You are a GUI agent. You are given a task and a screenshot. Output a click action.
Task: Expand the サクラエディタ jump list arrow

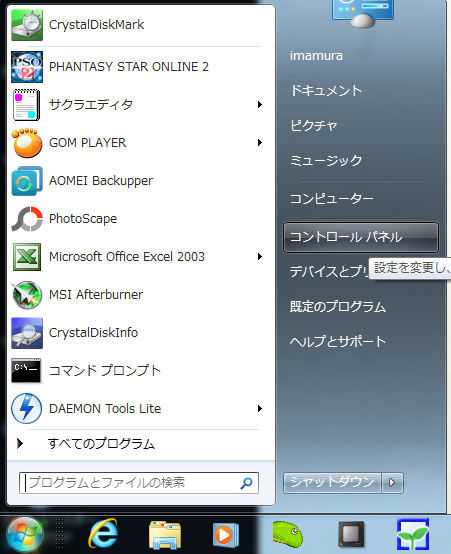pos(260,105)
